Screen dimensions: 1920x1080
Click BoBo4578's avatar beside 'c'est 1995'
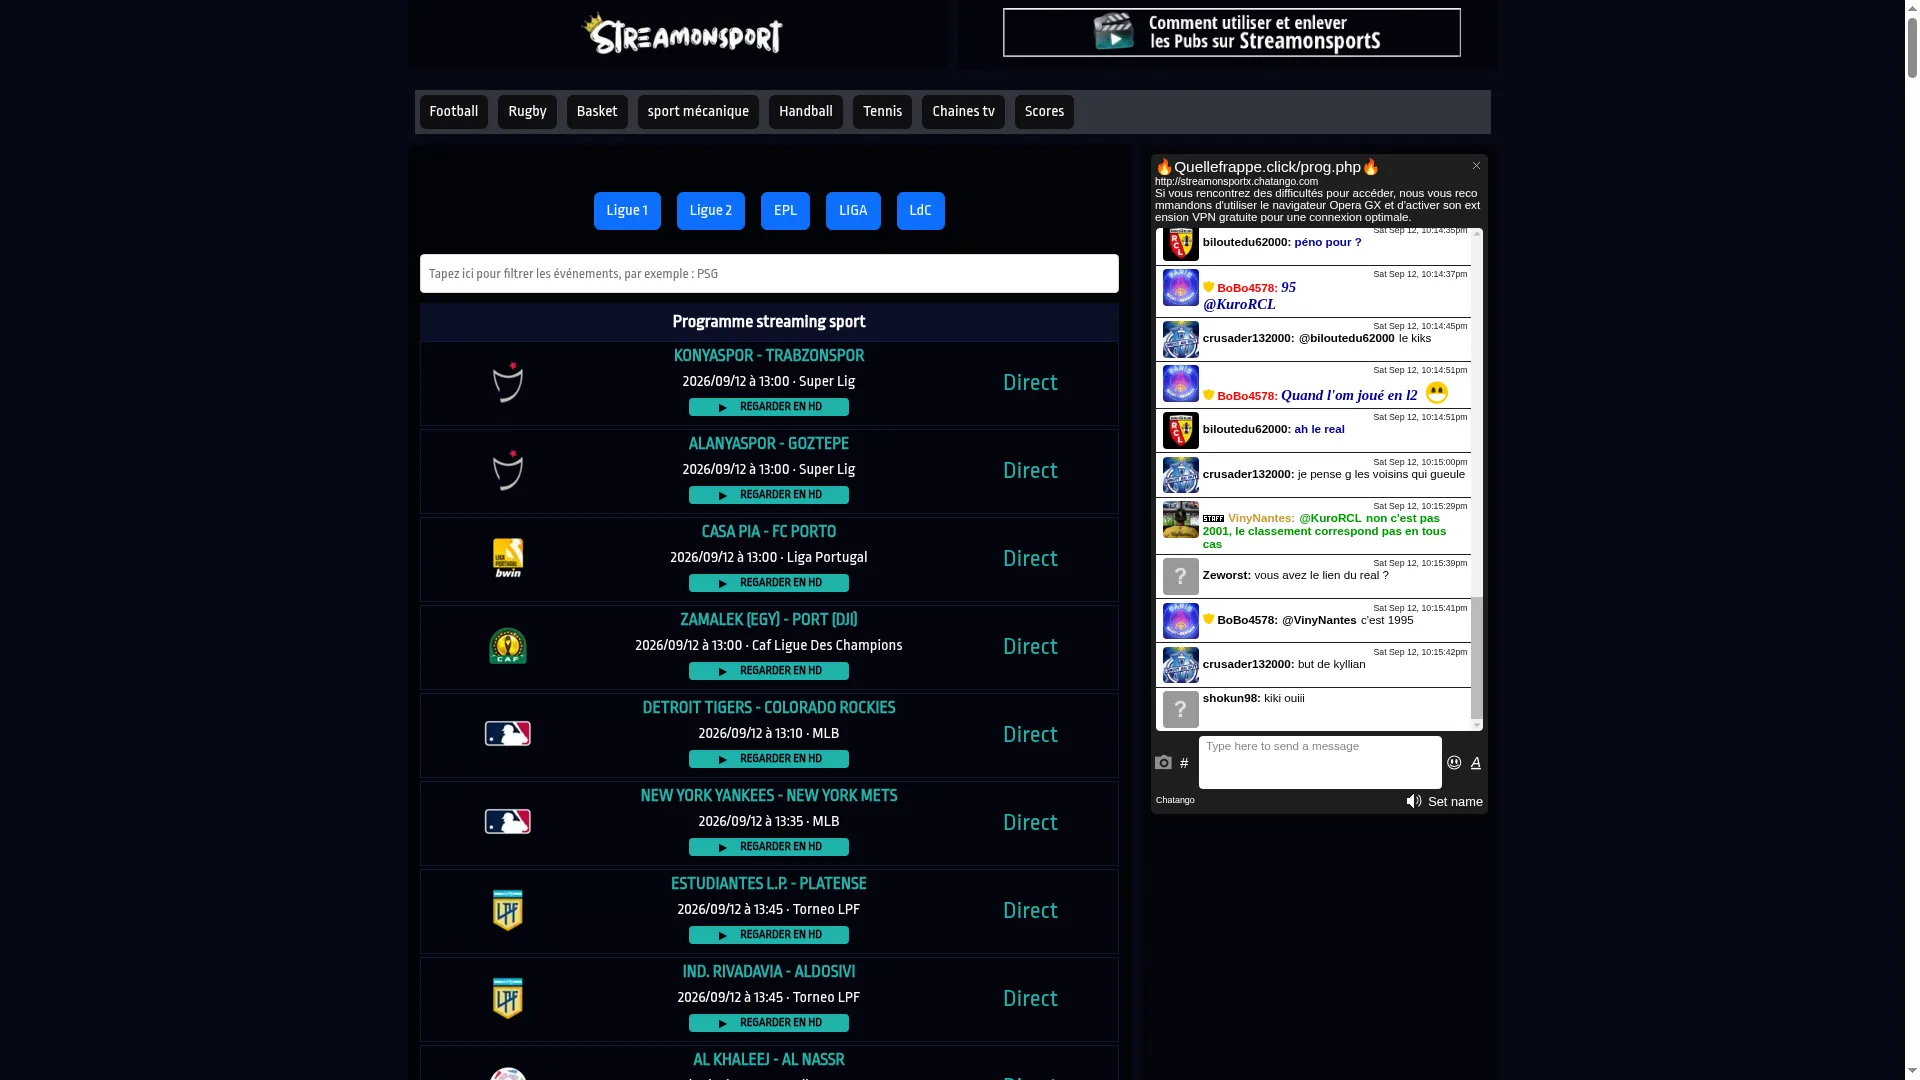[1181, 621]
